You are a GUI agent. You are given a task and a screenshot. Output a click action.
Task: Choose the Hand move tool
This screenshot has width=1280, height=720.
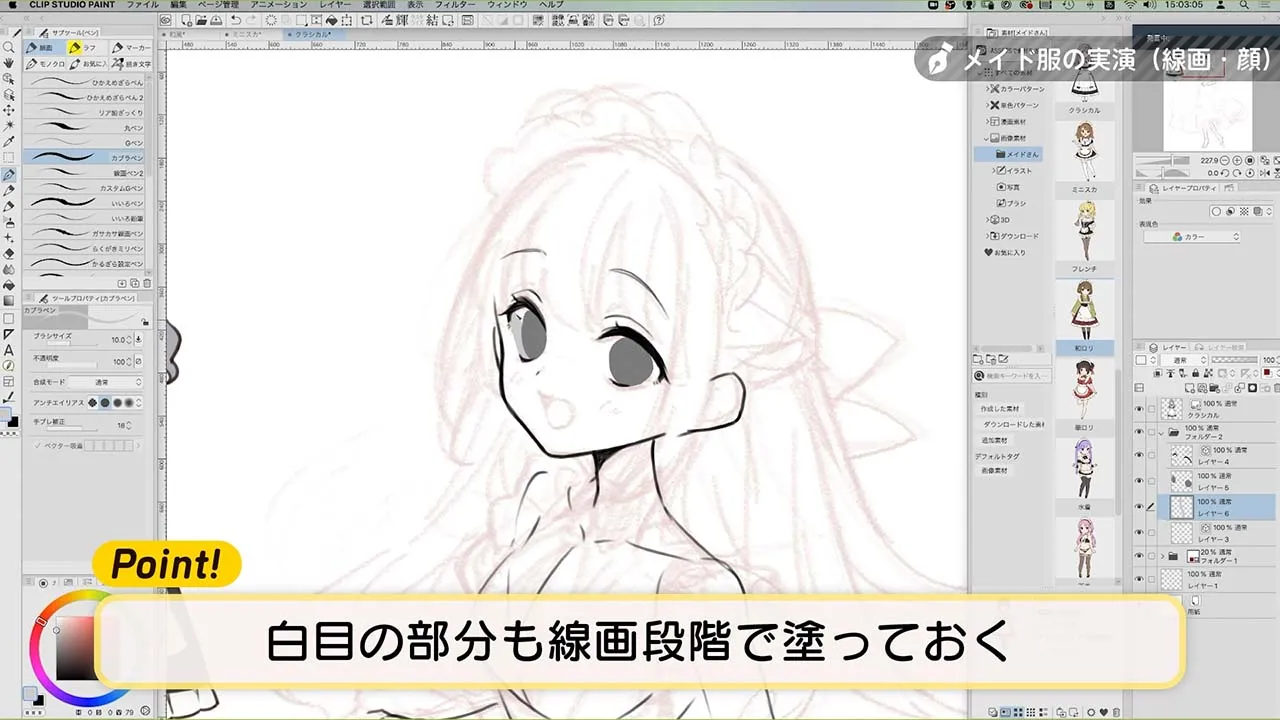9,63
